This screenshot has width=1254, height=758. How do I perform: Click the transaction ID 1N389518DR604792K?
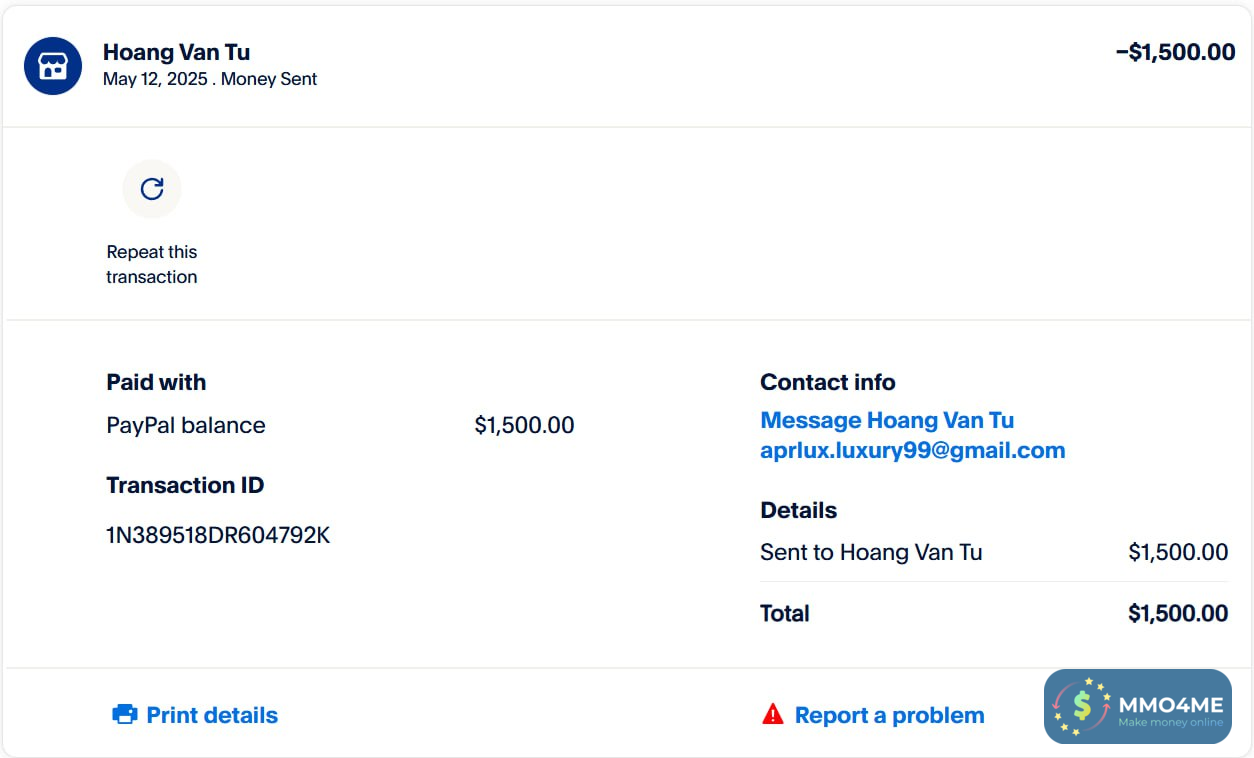[x=218, y=535]
